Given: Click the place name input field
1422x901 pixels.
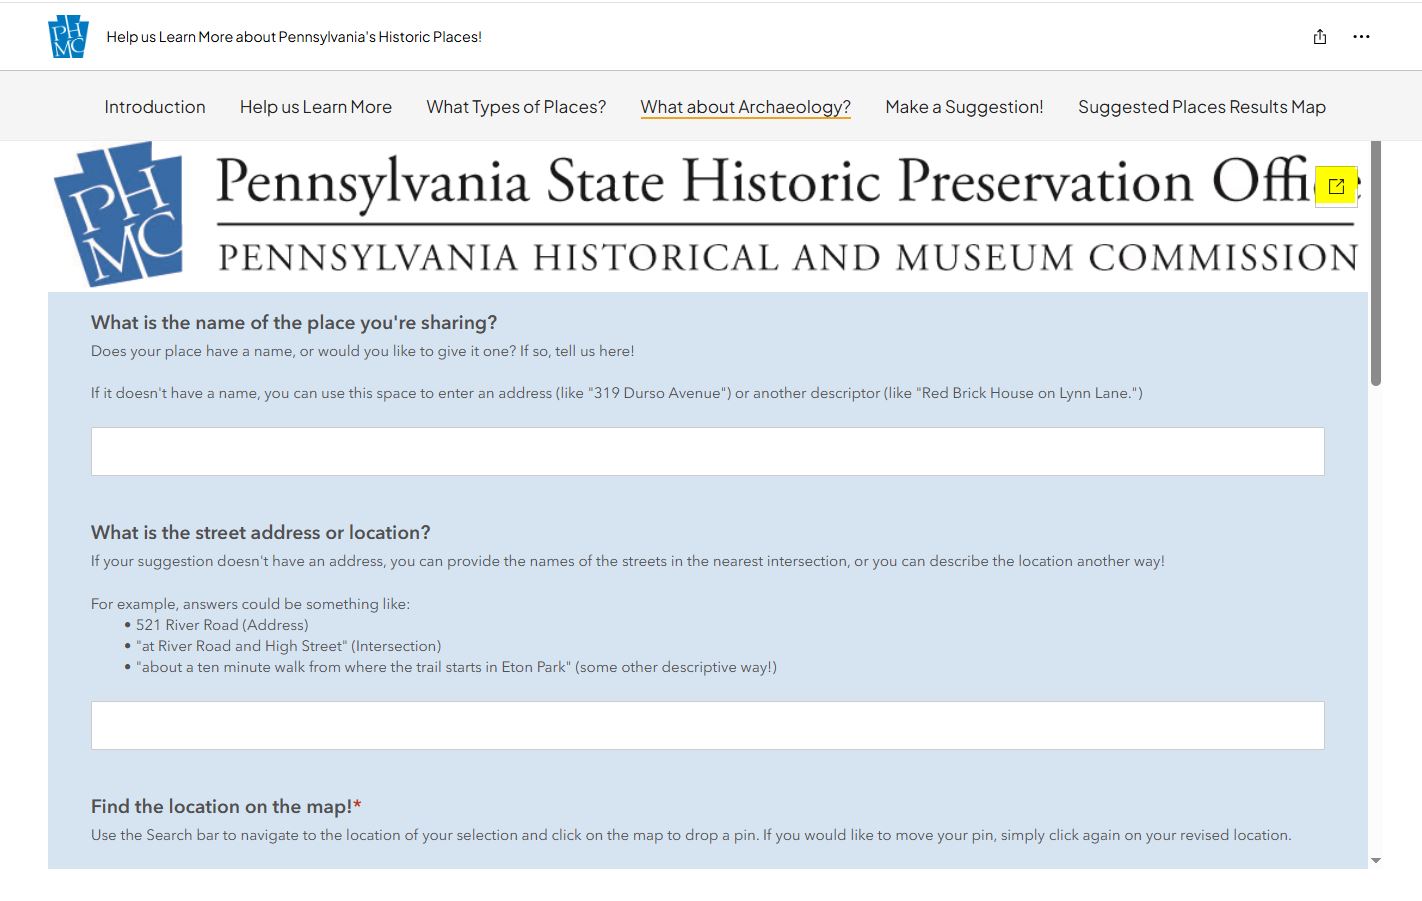Looking at the screenshot, I should 708,452.
